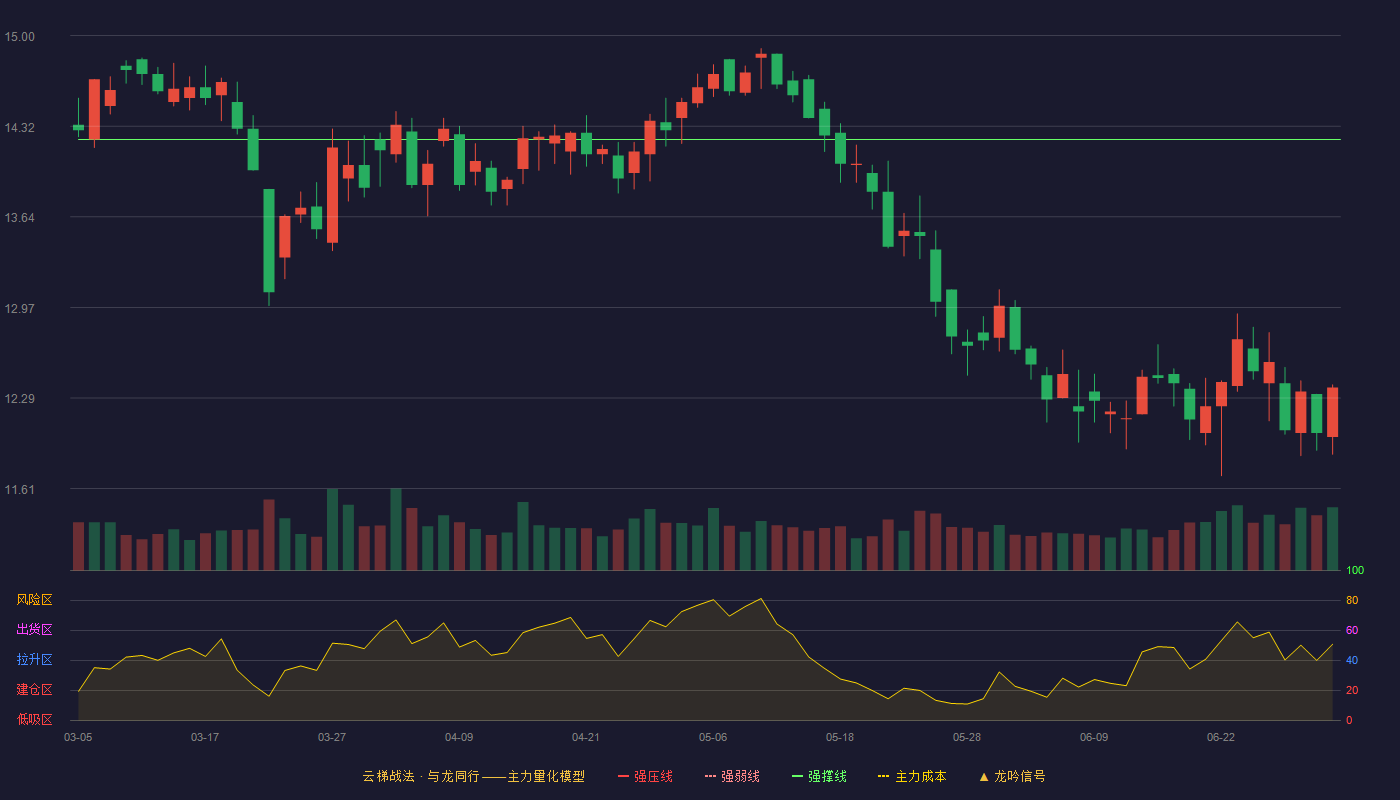Toggle the 主力成本 legend entry
Viewport: 1400px width, 800px height.
pyautogui.click(x=912, y=776)
